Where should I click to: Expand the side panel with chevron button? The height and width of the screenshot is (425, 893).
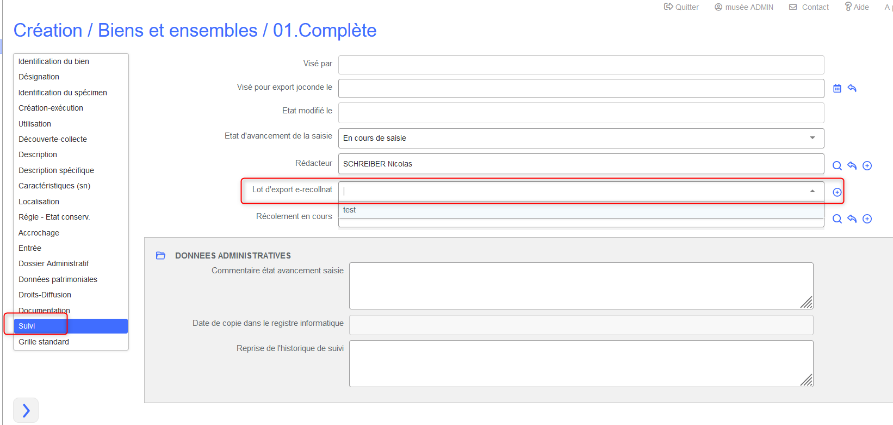click(25, 409)
